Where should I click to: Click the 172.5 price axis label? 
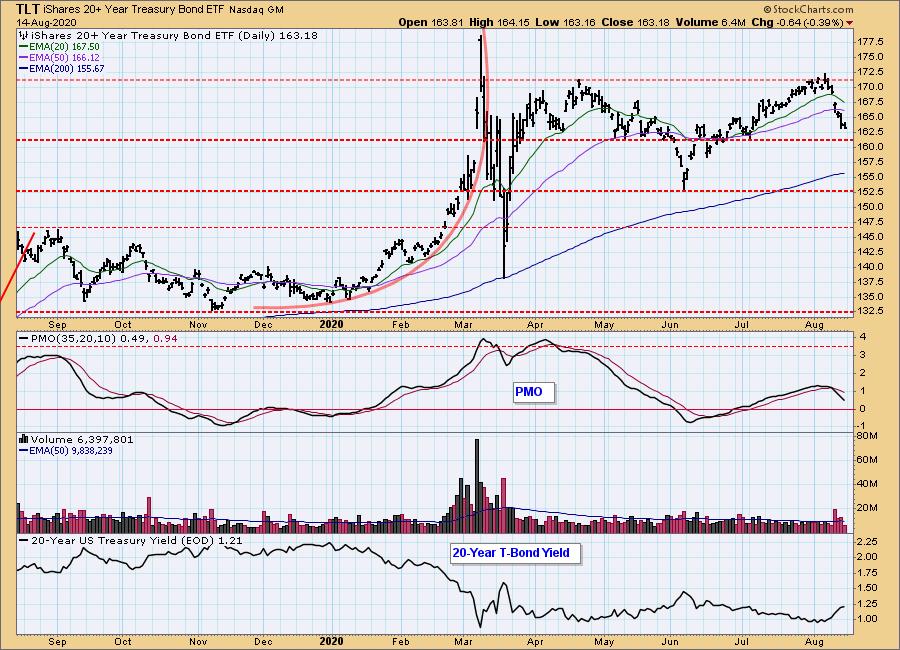(x=870, y=72)
